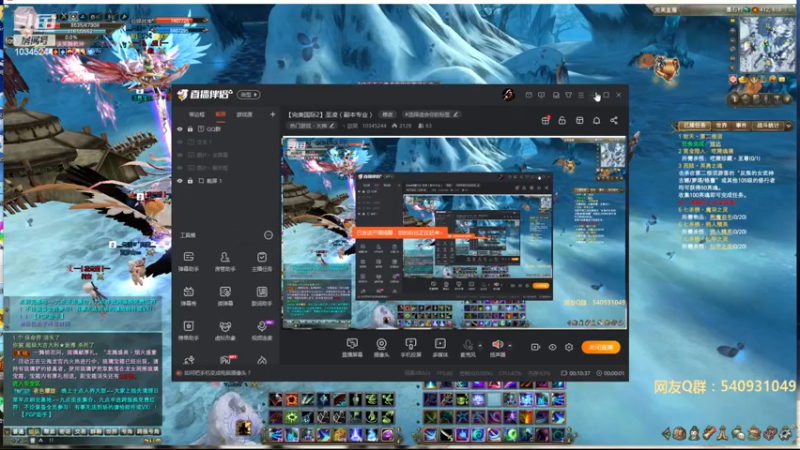Add 多媒体 media source
The height and width of the screenshot is (450, 800).
440,347
